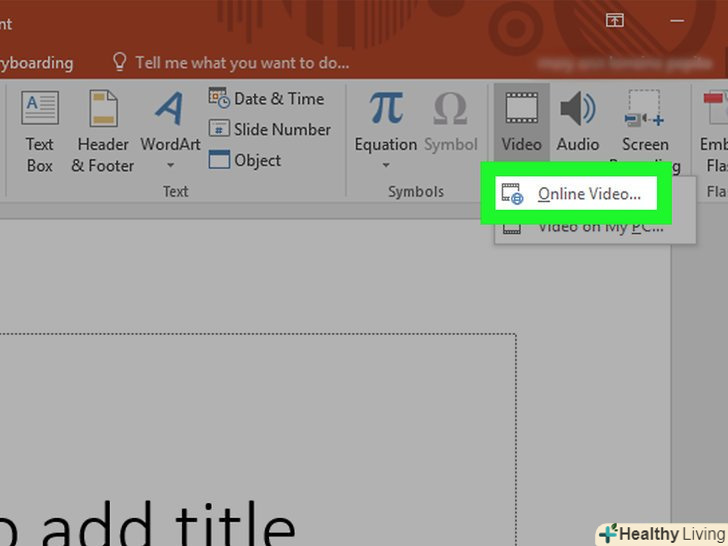This screenshot has height=546, width=728.
Task: Click the ribbon display options icon
Action: coord(614,20)
